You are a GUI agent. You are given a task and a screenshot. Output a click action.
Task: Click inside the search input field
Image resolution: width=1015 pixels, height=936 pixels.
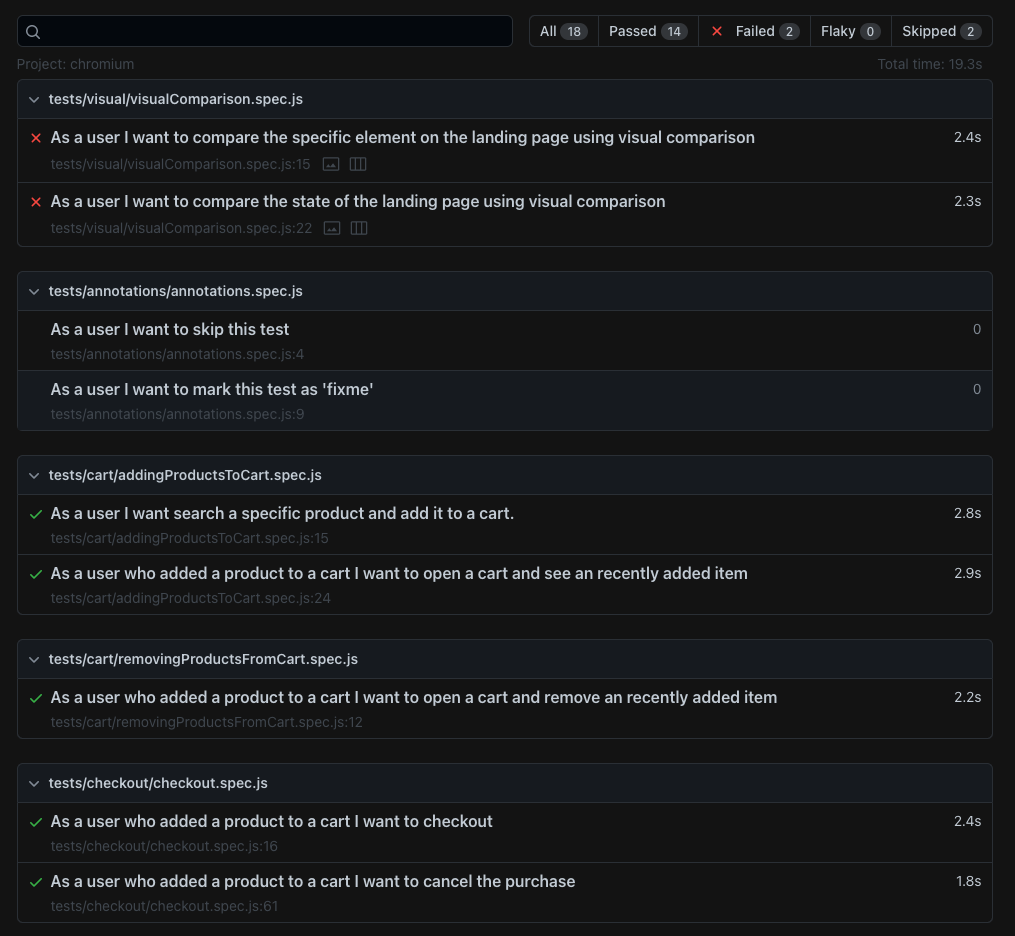click(x=265, y=31)
